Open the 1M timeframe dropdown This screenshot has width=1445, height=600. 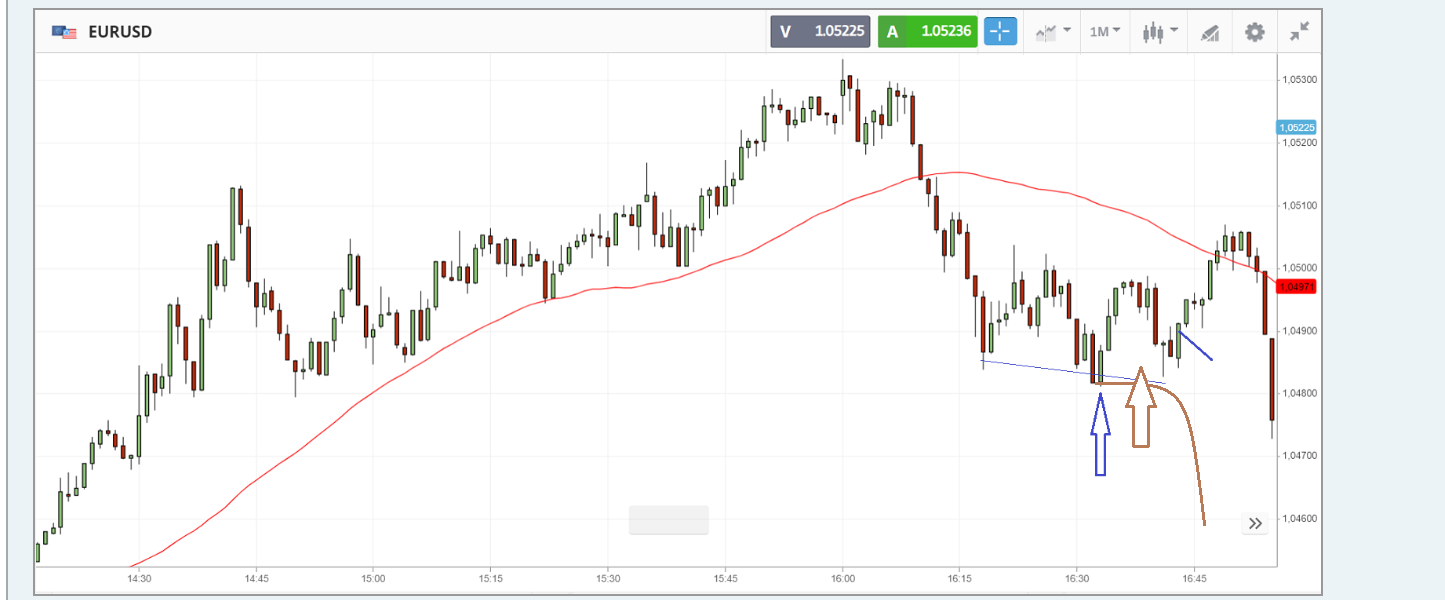point(1104,32)
